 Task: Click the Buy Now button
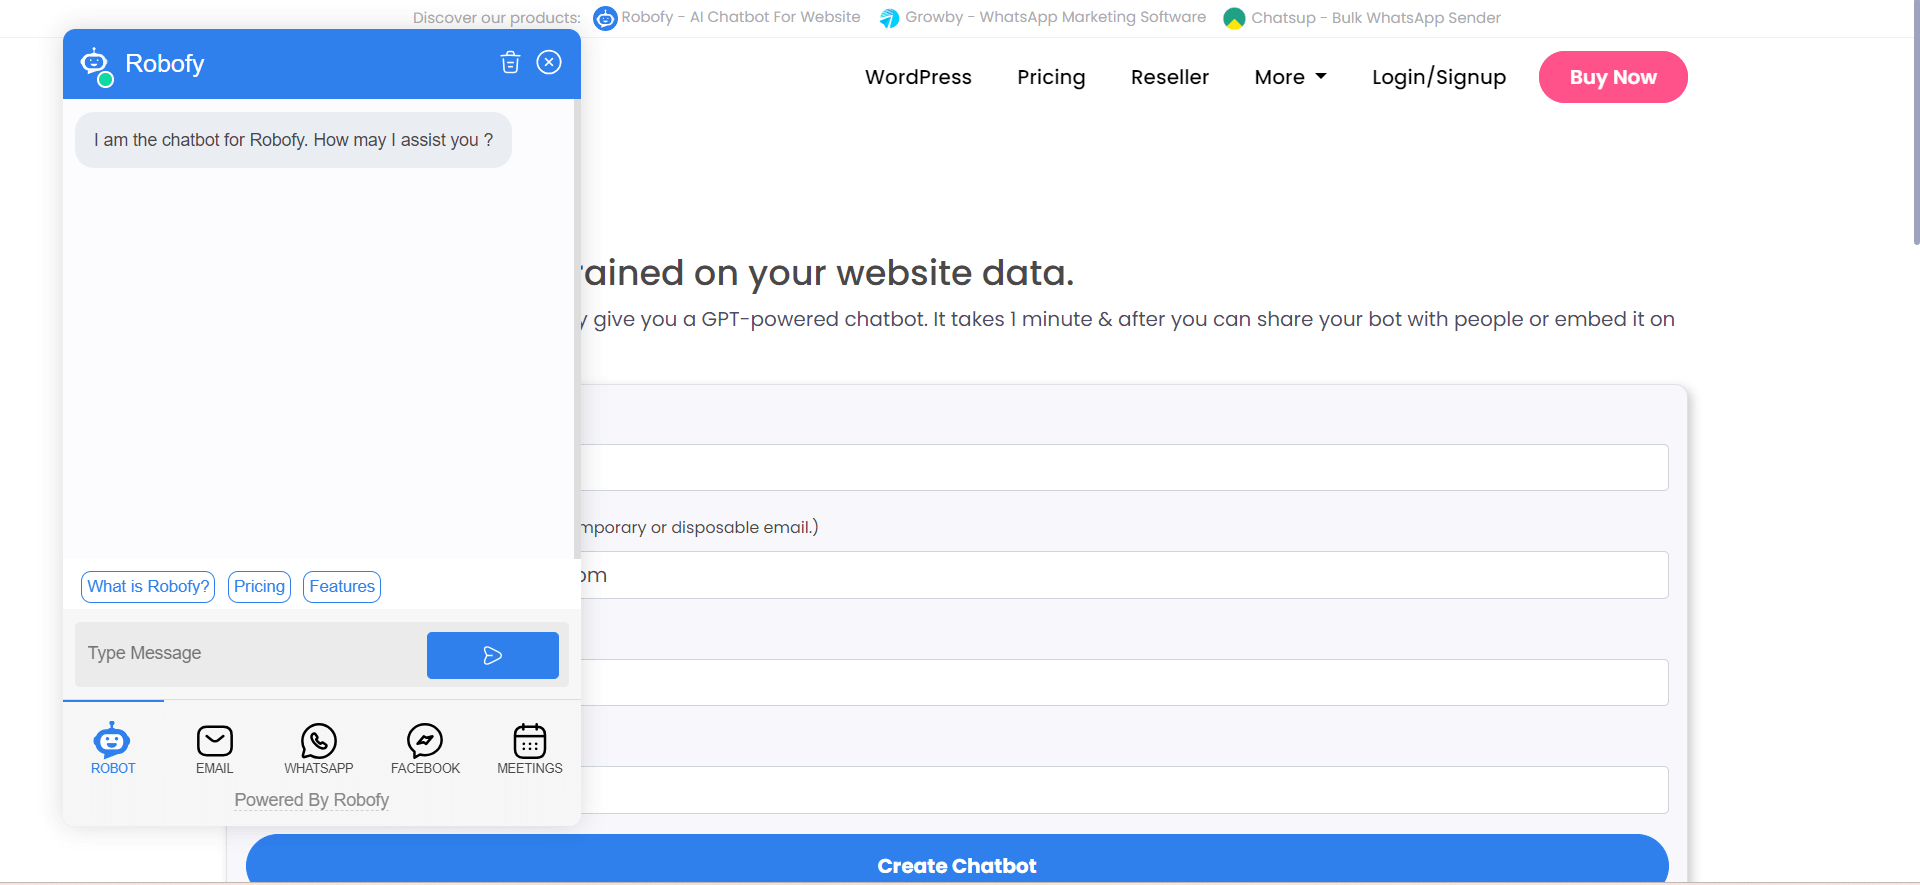point(1612,77)
